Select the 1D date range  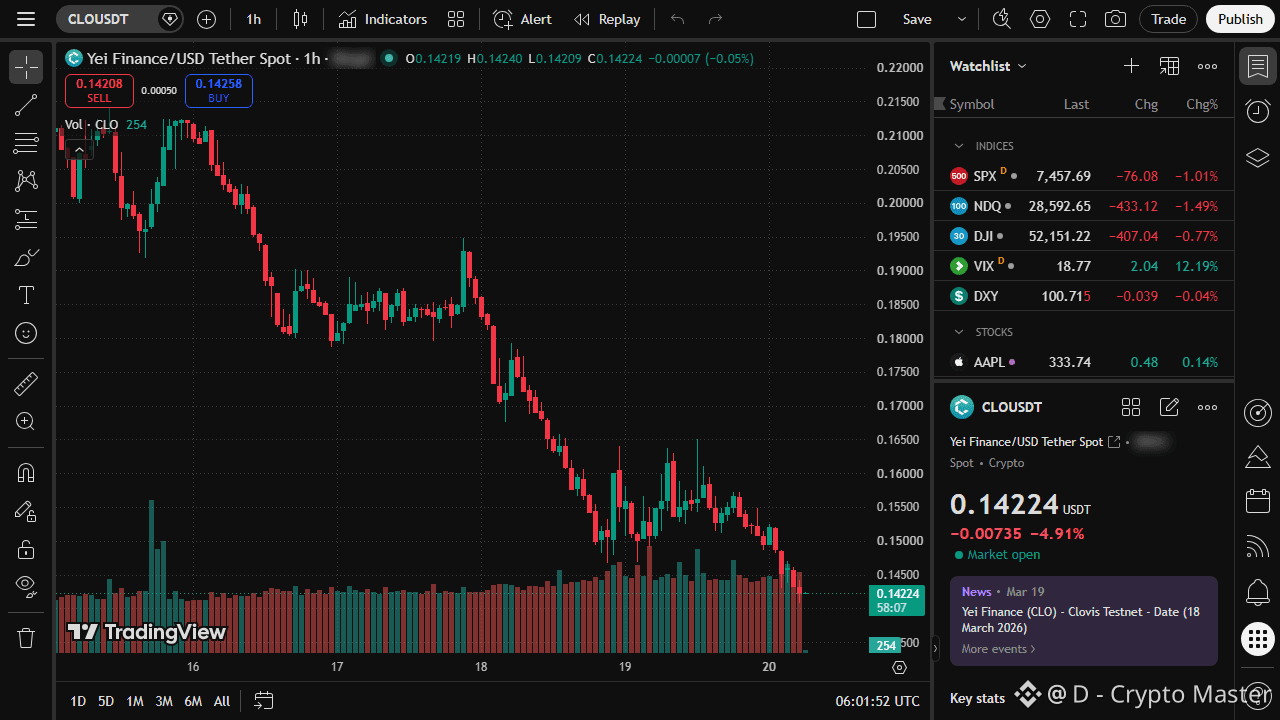78,701
